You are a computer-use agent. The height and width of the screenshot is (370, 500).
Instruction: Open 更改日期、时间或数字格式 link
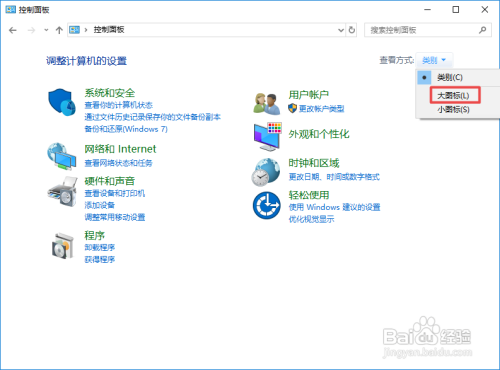(x=334, y=177)
